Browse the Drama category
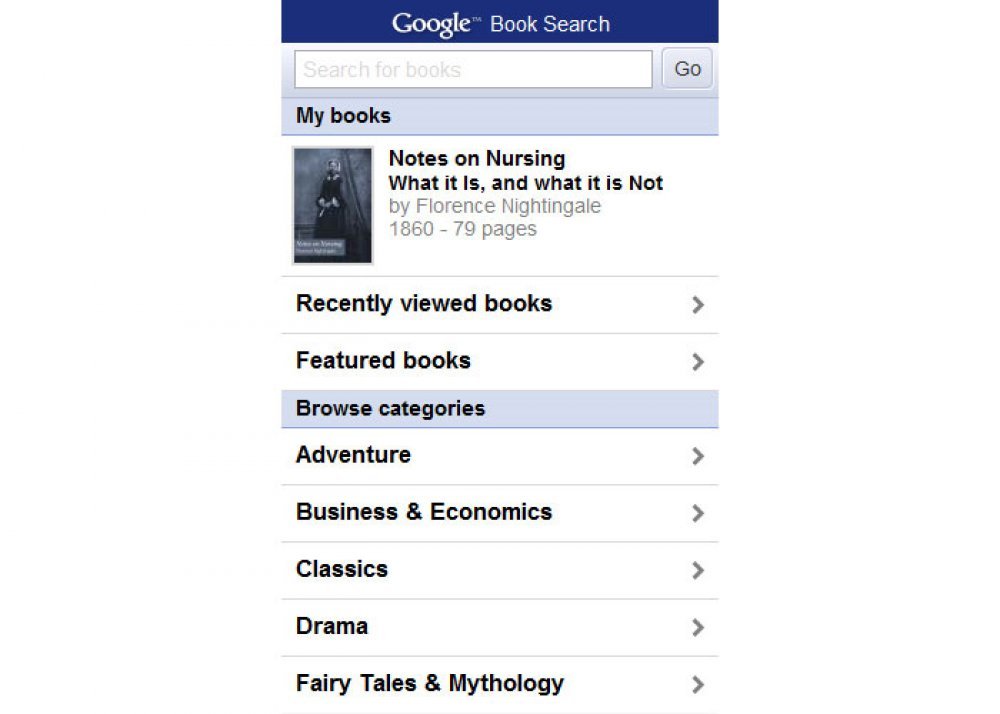The width and height of the screenshot is (1000, 714). pyautogui.click(x=500, y=627)
